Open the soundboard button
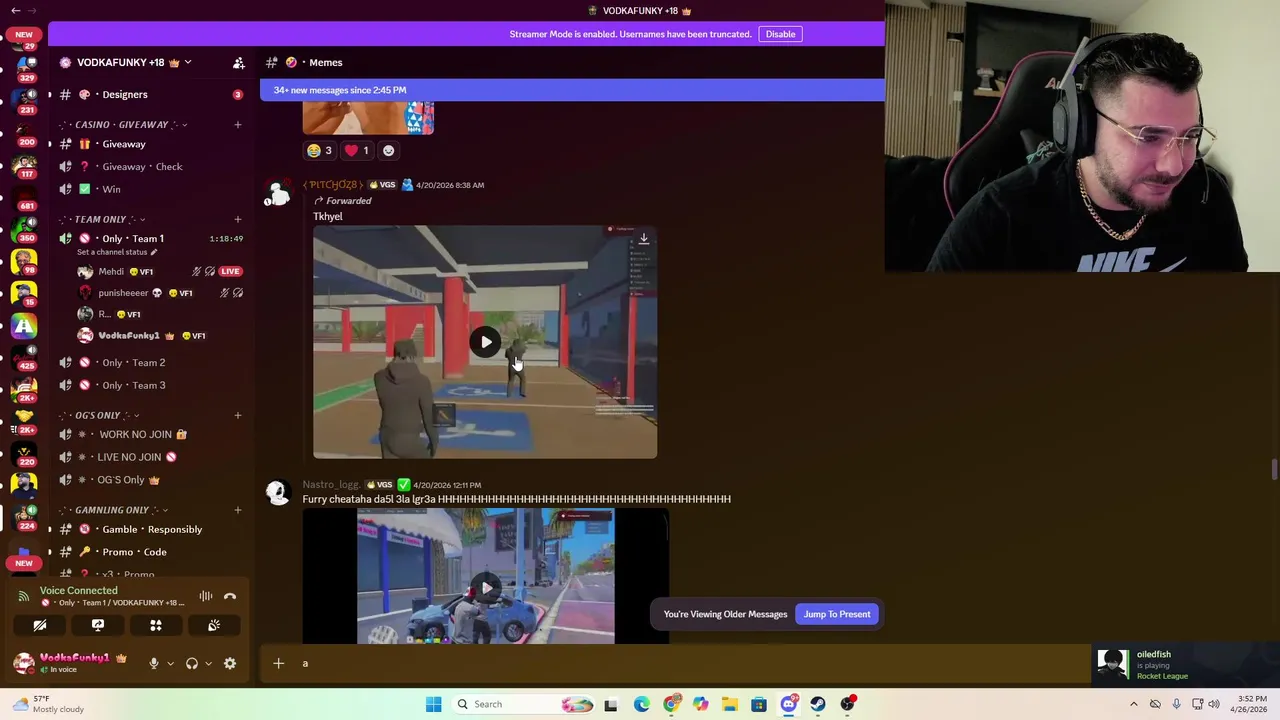Viewport: 1280px width, 720px height. 214,625
